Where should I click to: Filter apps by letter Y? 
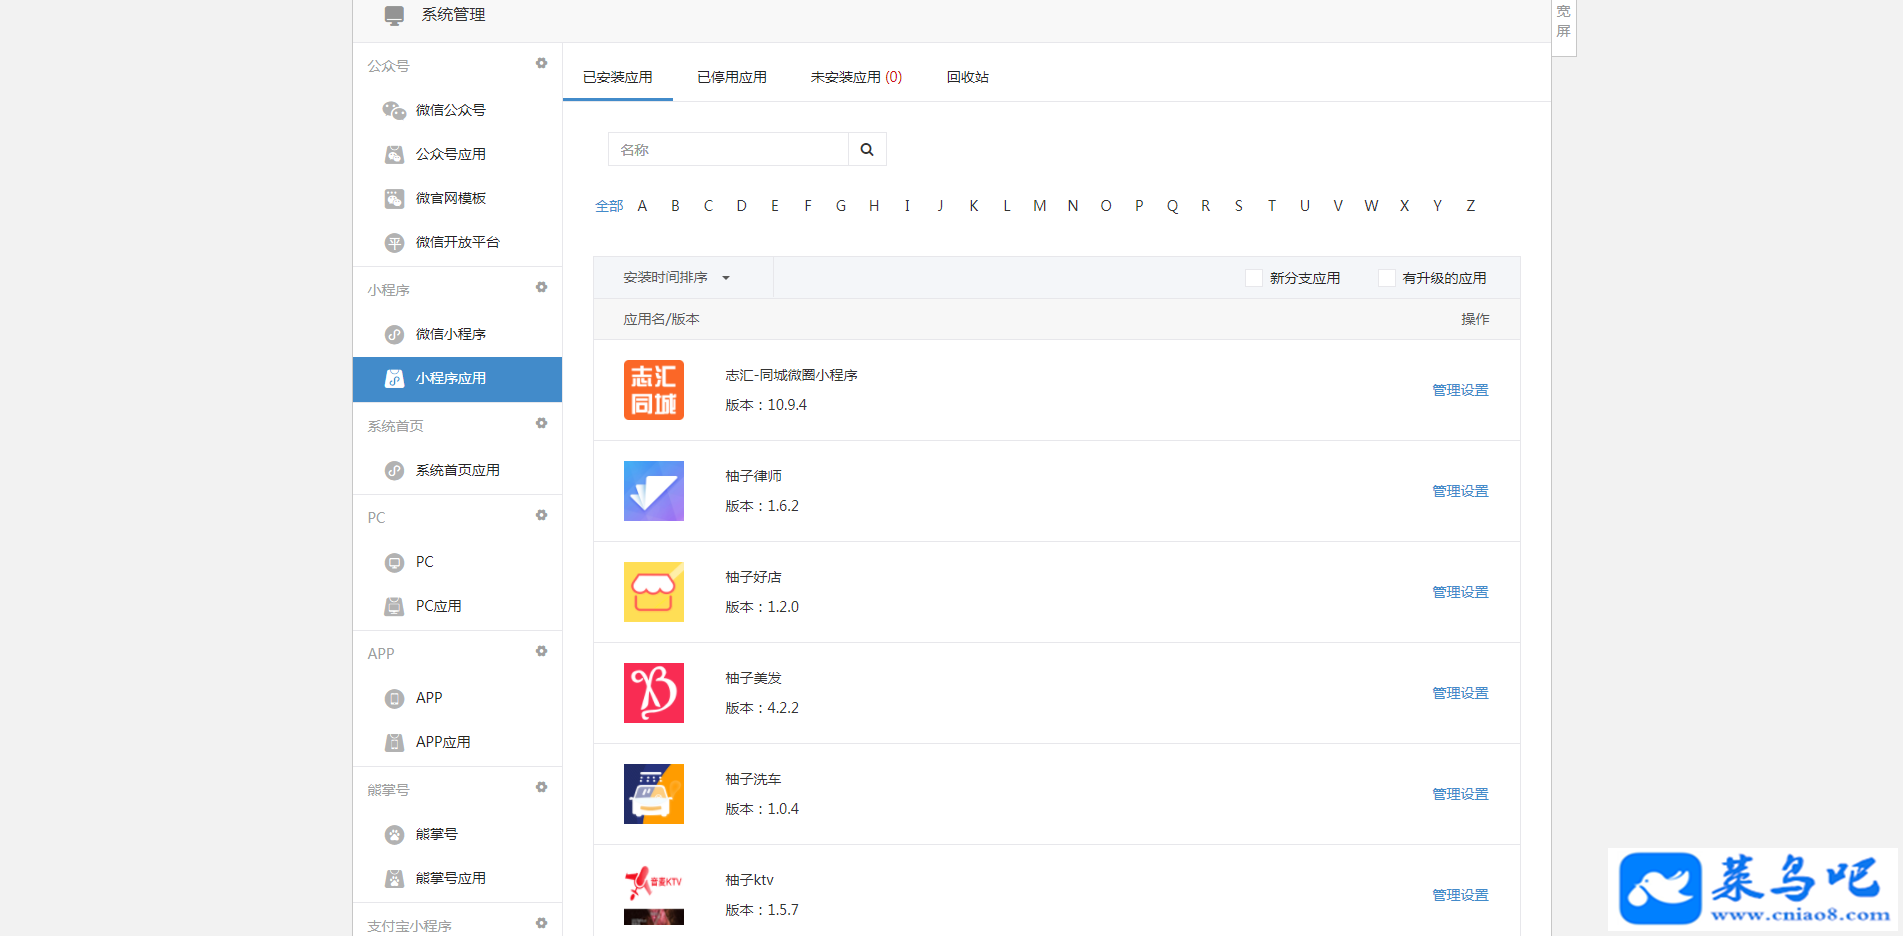coord(1437,206)
